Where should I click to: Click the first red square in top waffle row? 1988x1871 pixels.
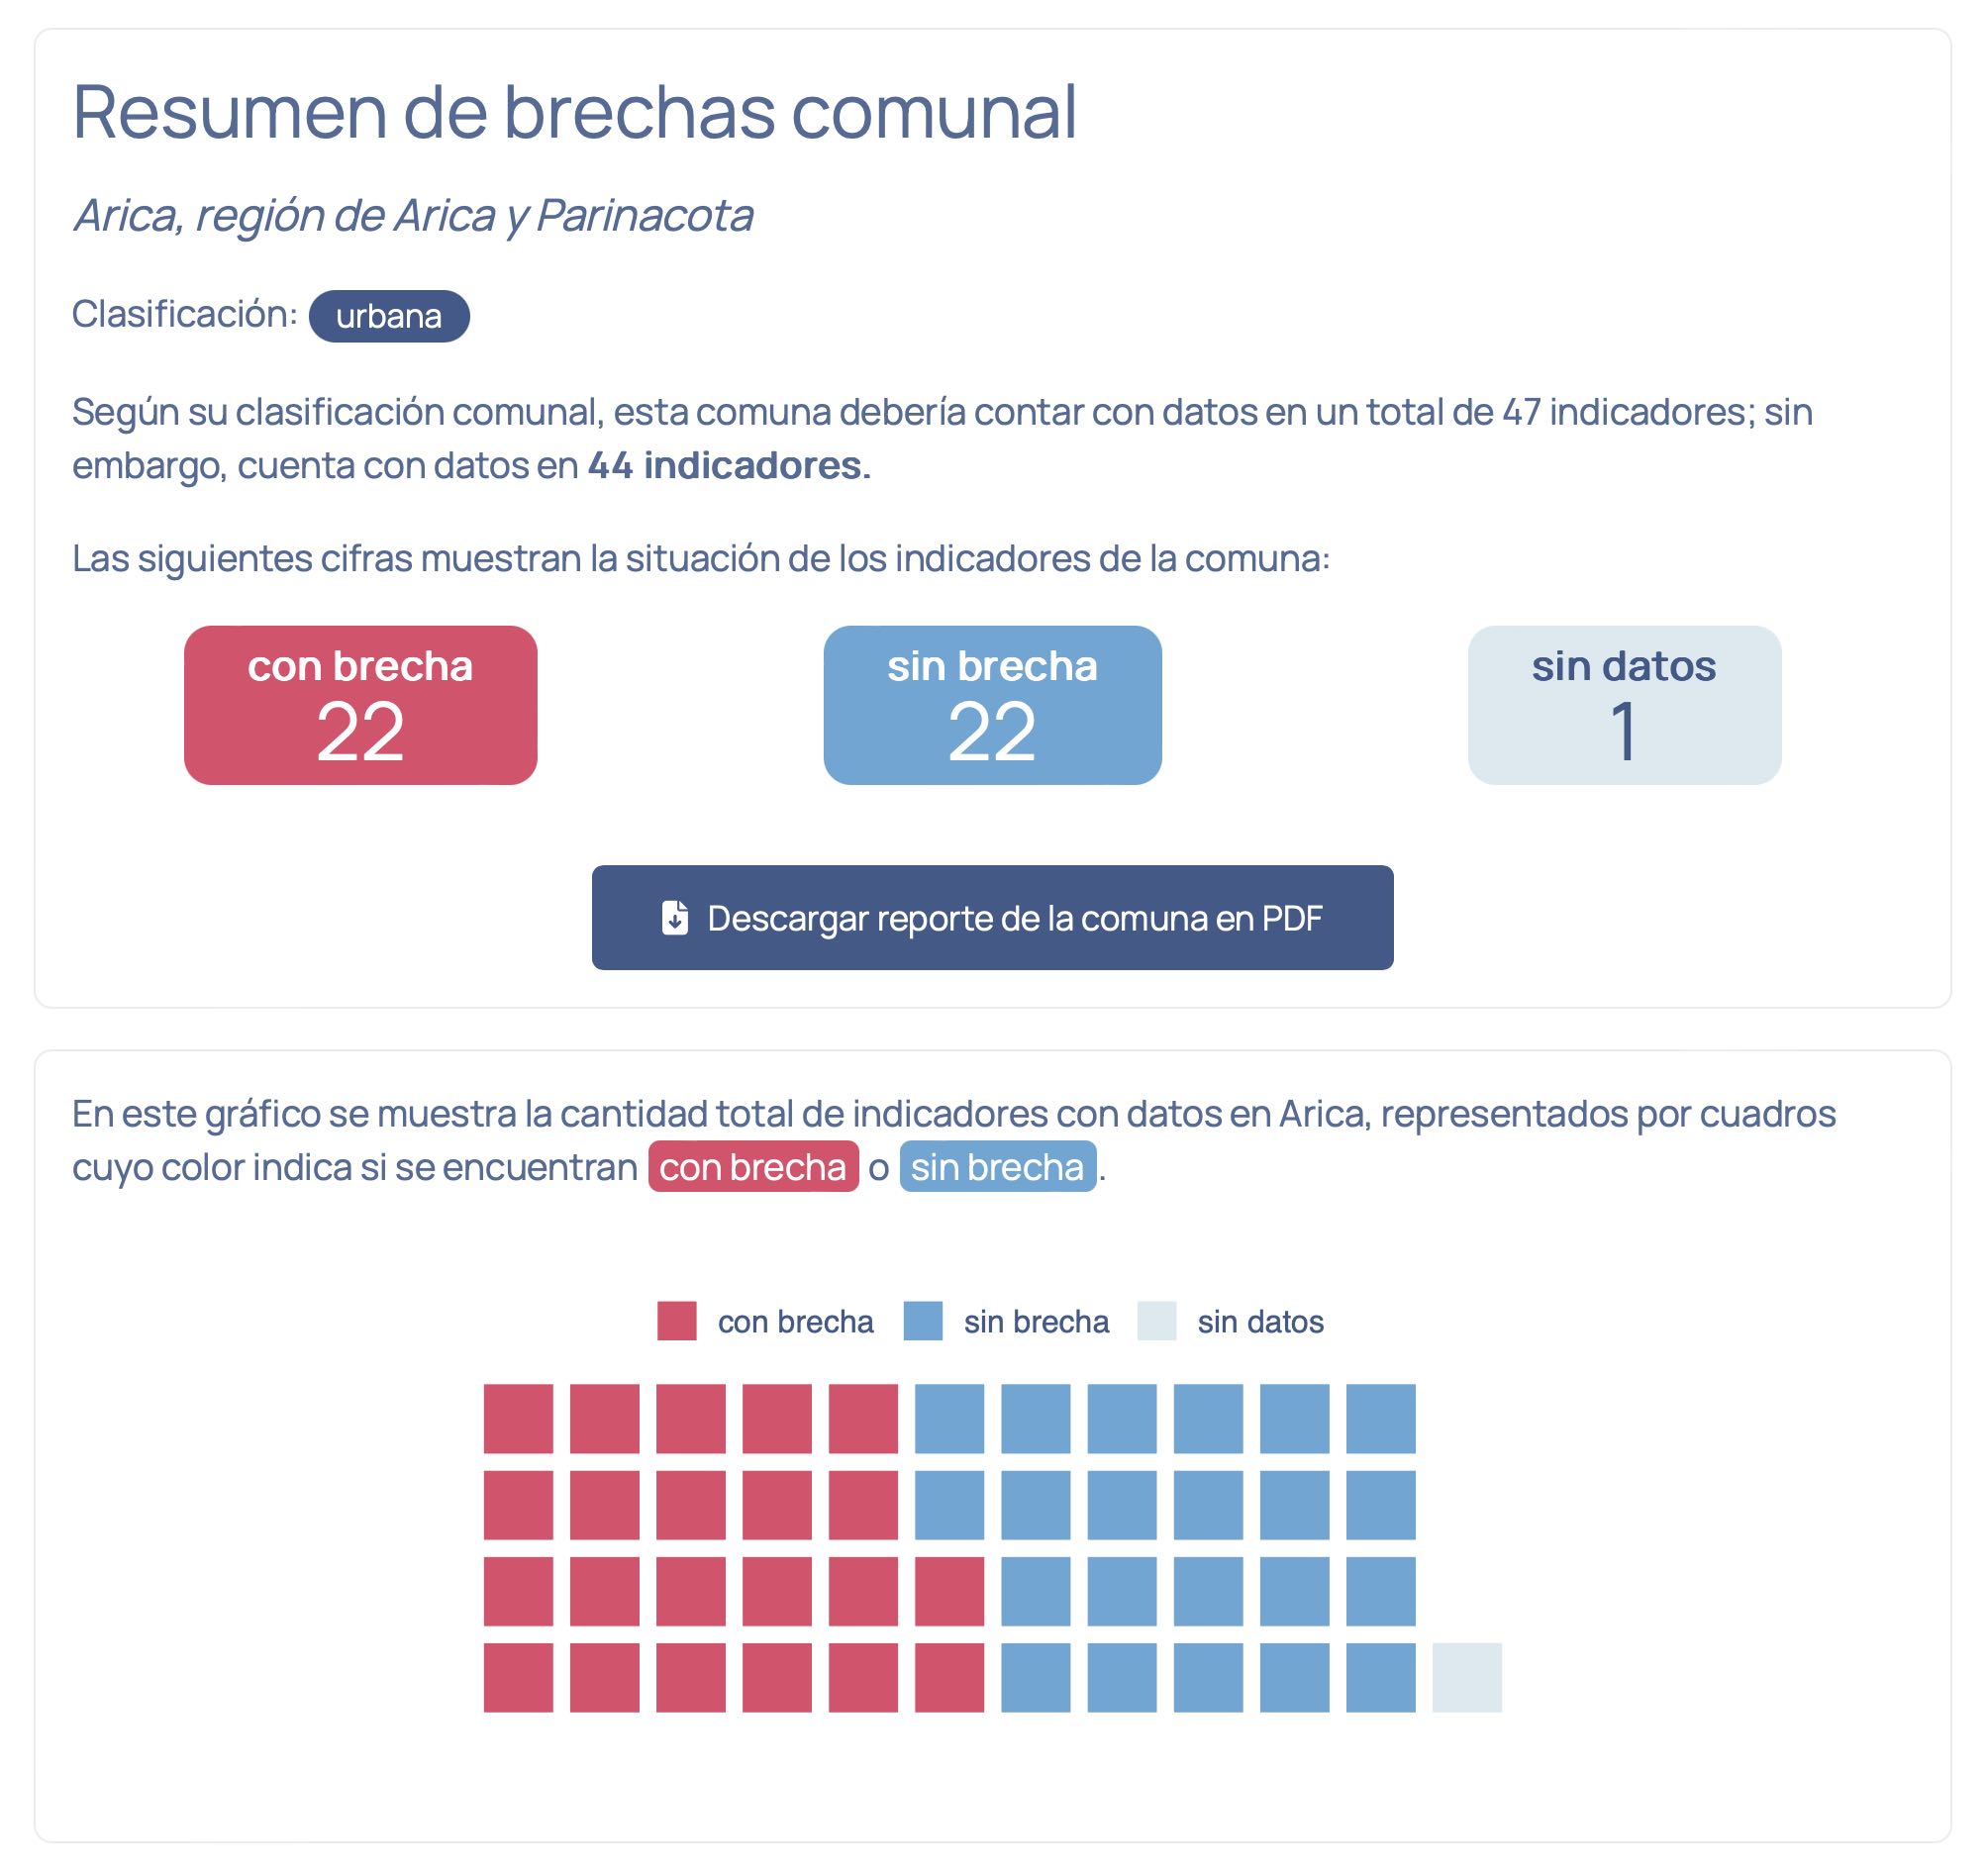point(518,1418)
